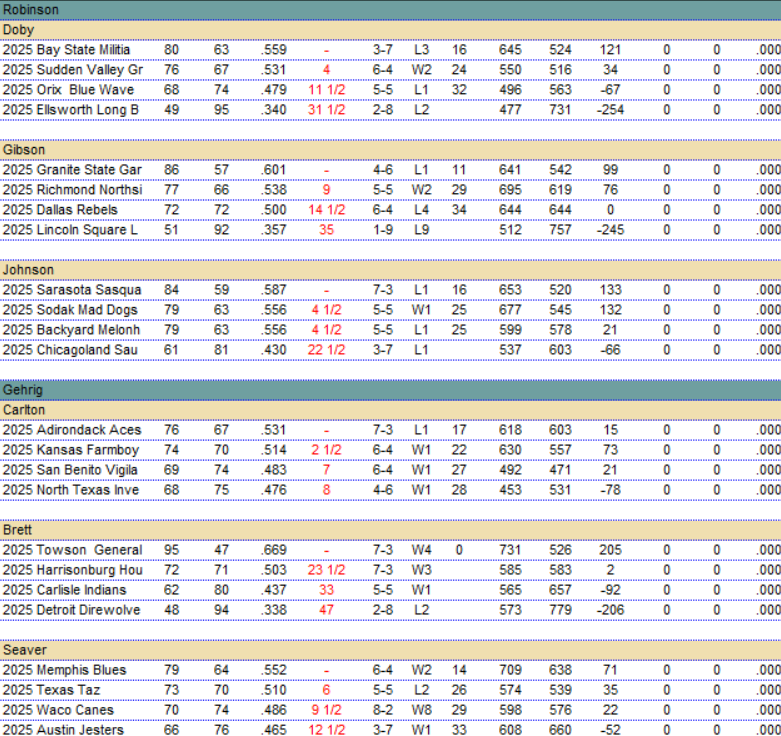Image resolution: width=781 pixels, height=736 pixels.
Task: Click the Seaver division header
Action: pyautogui.click(x=390, y=650)
